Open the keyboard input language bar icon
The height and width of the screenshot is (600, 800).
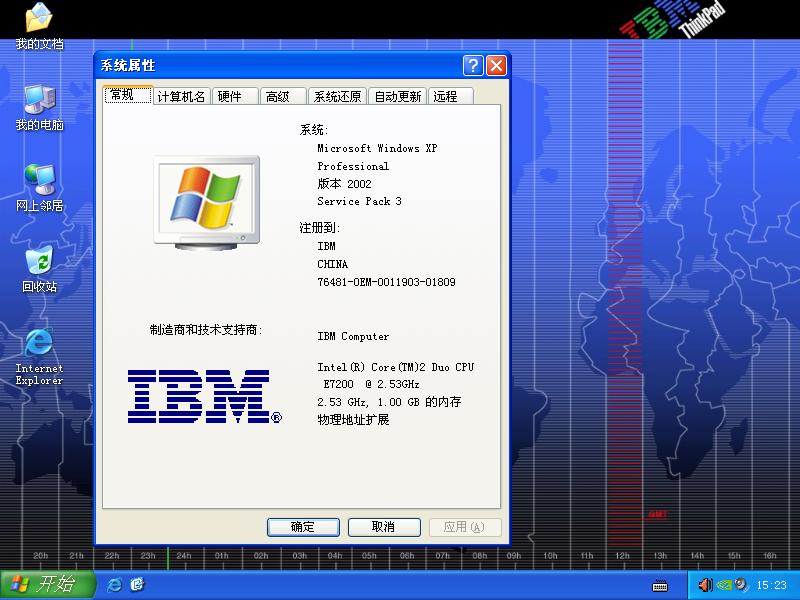pyautogui.click(x=660, y=585)
